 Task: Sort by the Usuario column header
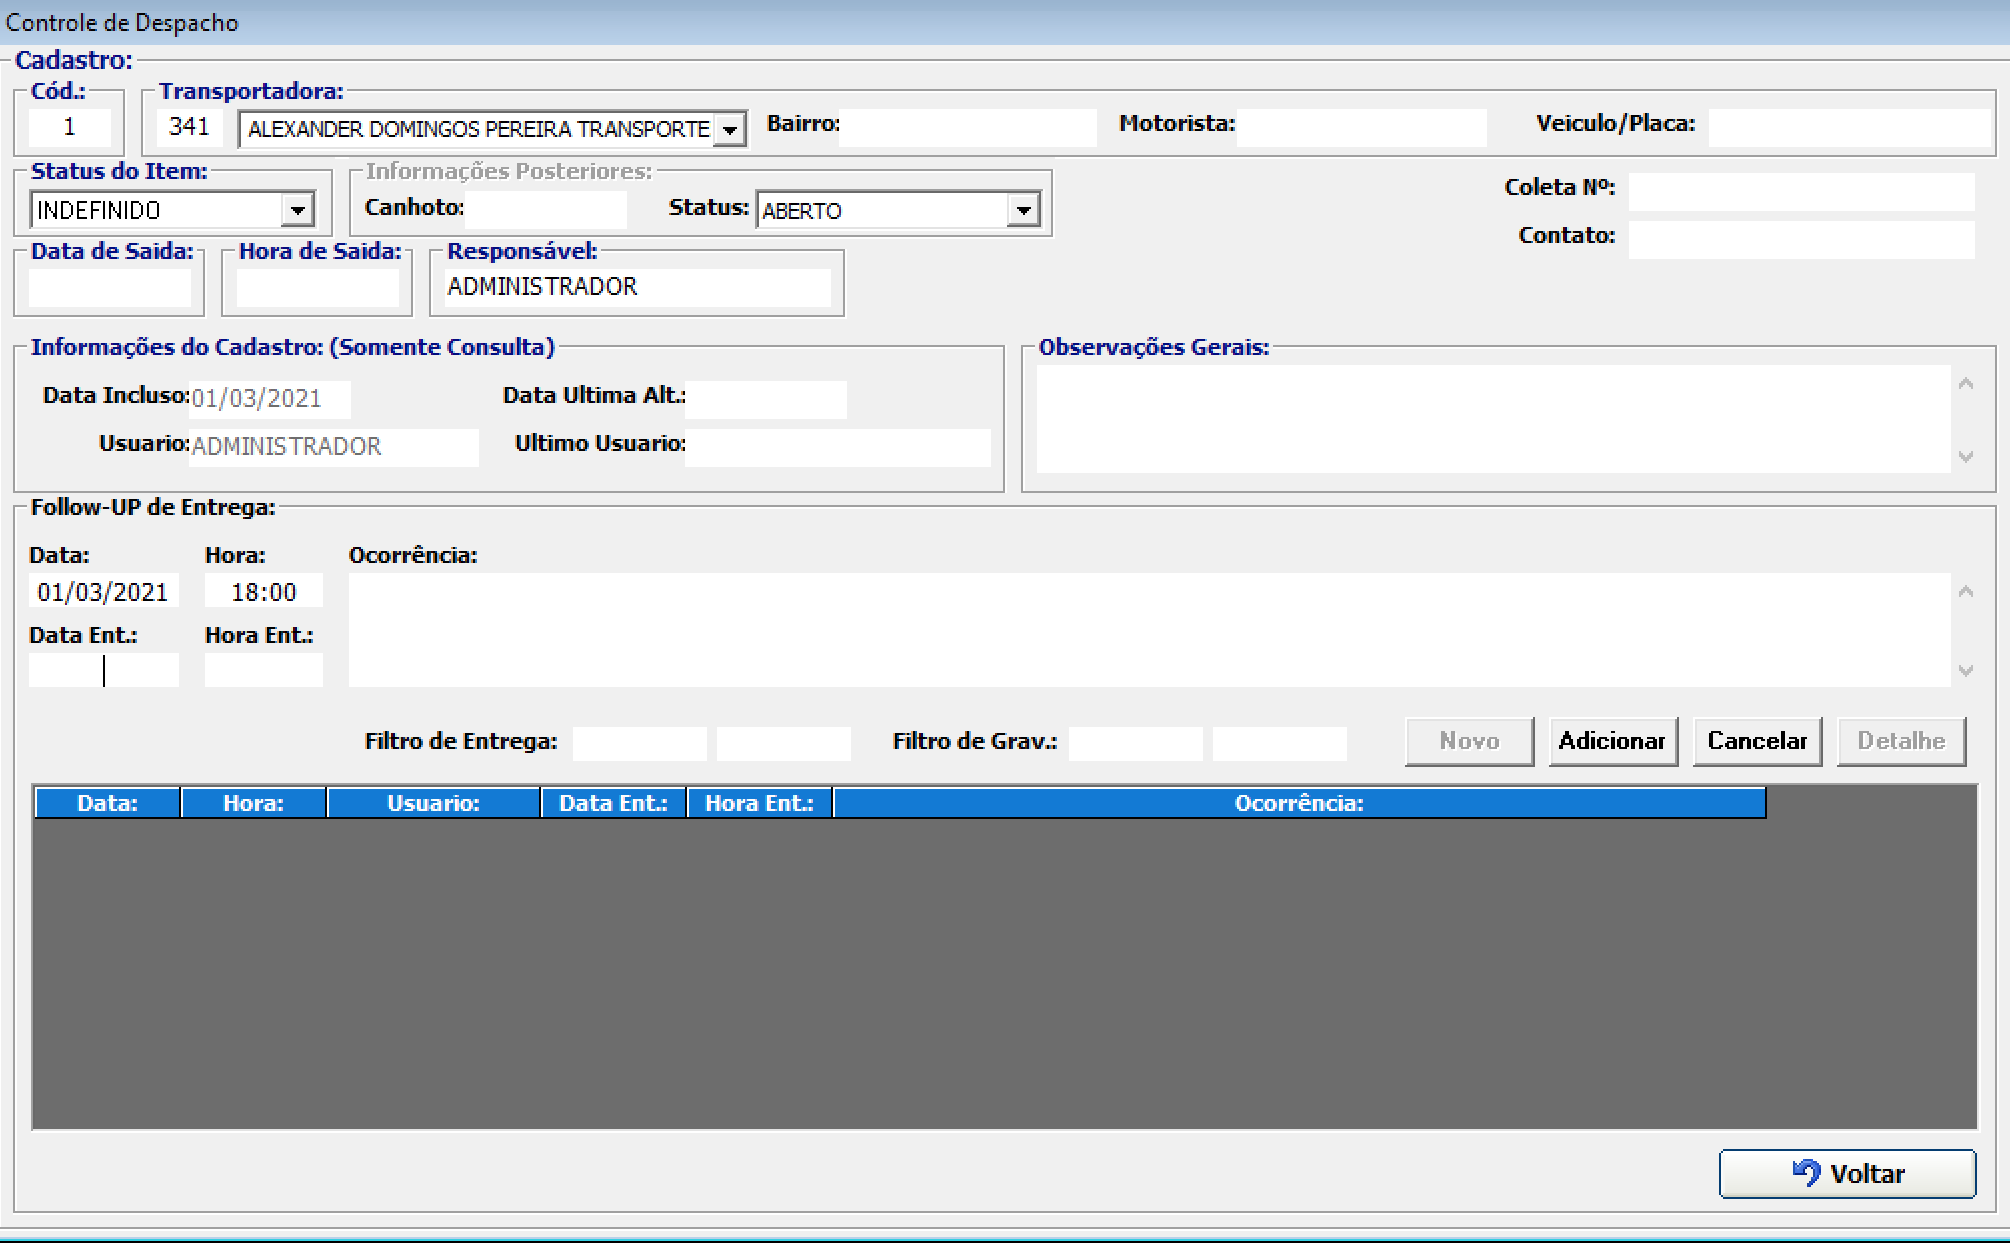click(x=433, y=803)
